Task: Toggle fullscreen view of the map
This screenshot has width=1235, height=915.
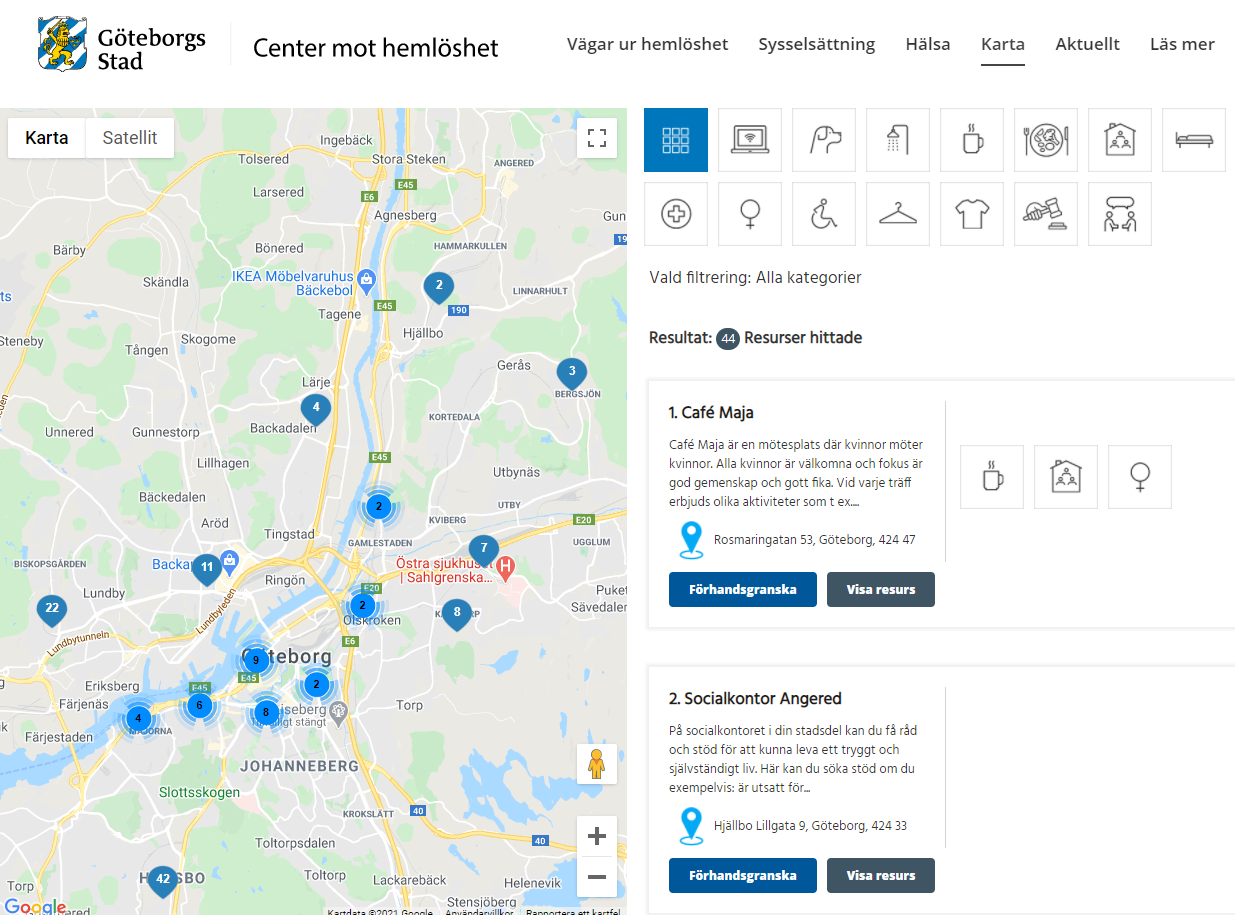Action: click(x=597, y=138)
